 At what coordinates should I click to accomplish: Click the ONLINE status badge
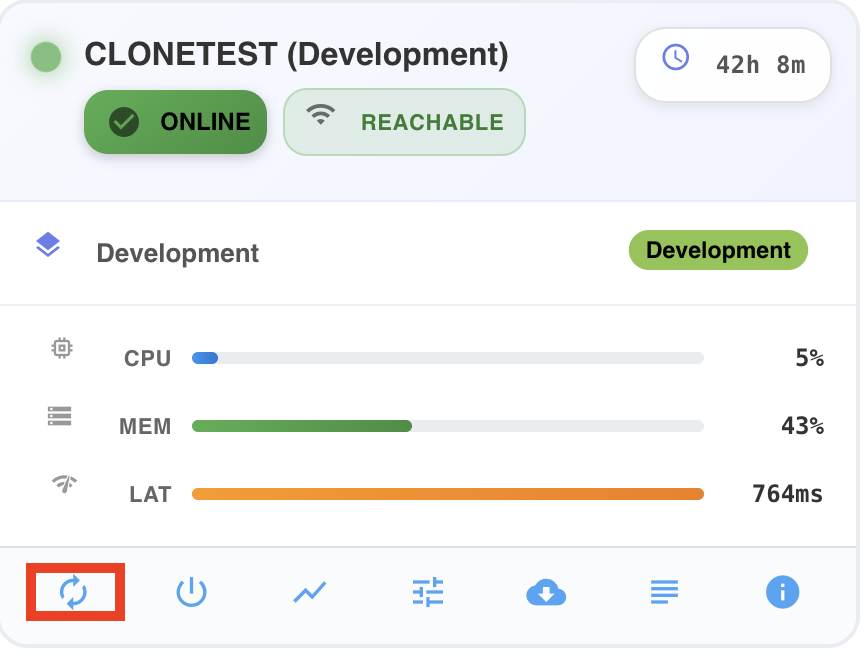[175, 122]
